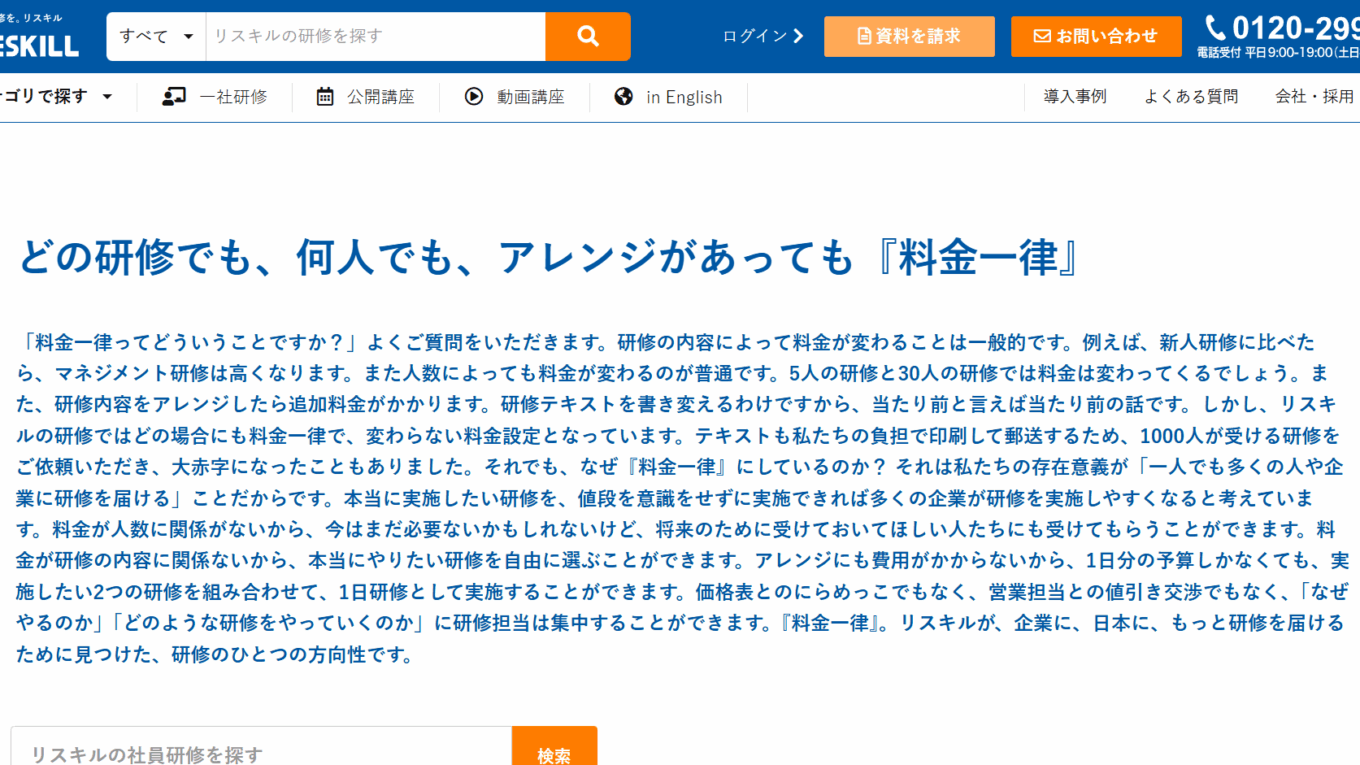This screenshot has width=1360, height=765.
Task: Expand the カテゴリで探す menu
Action: tap(57, 97)
